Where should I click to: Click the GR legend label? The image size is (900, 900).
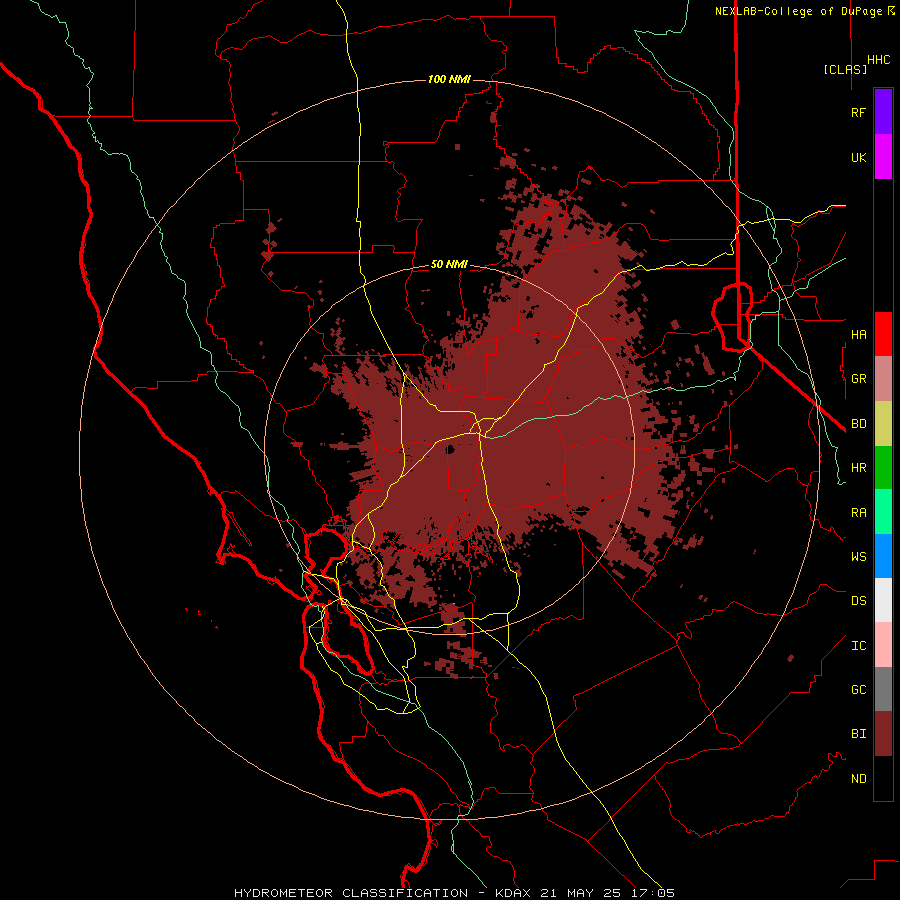point(858,379)
